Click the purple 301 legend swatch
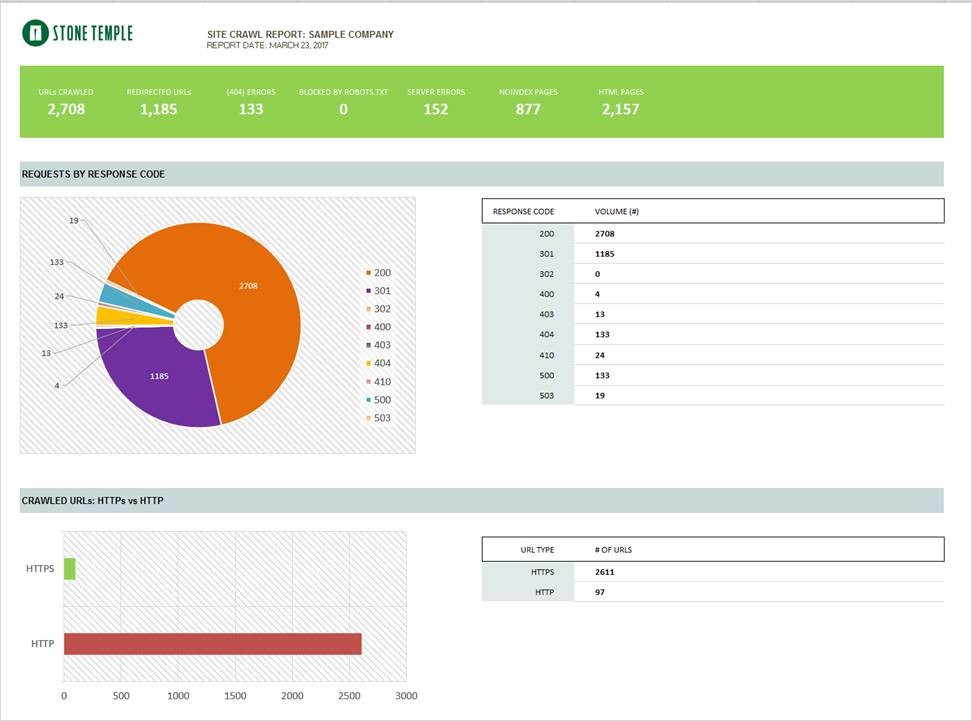The image size is (972, 721). tap(368, 291)
